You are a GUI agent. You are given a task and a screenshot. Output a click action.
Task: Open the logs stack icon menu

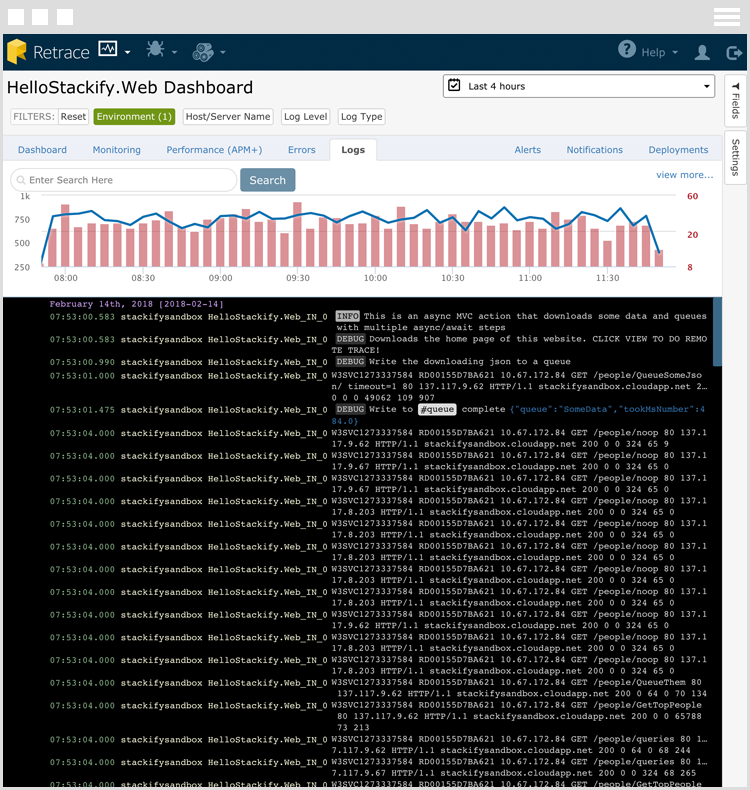pos(203,51)
